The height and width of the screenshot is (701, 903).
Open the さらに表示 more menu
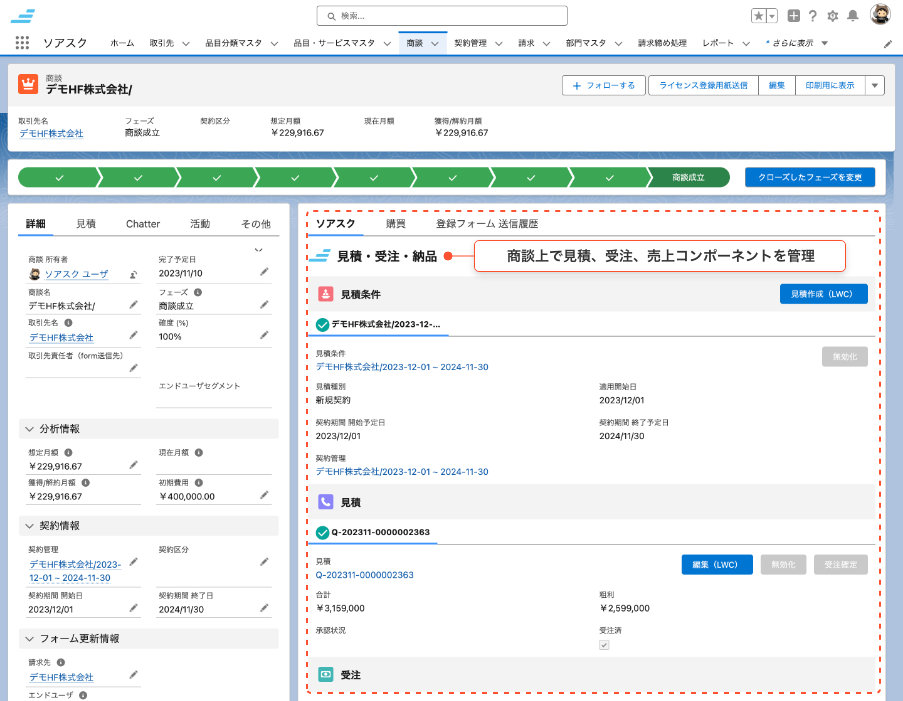[x=797, y=43]
